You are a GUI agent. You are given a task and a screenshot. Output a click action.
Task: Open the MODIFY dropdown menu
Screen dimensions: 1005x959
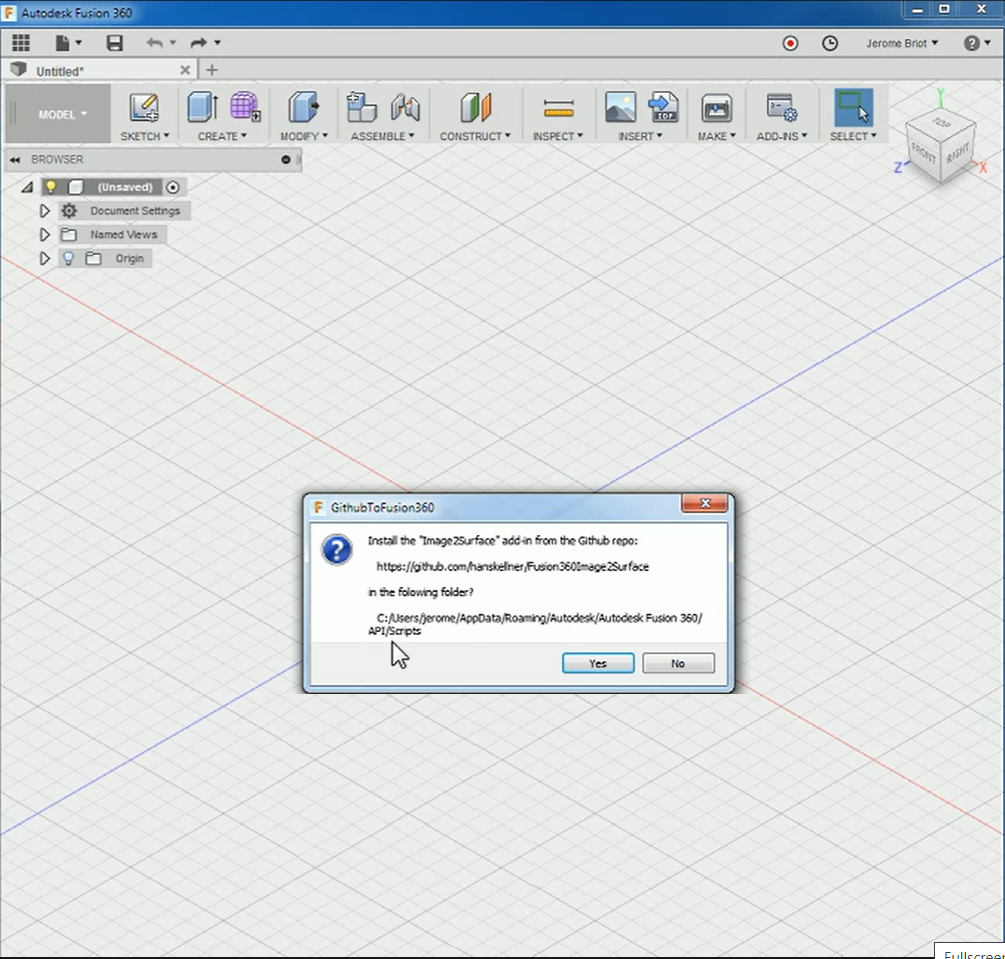click(x=304, y=136)
